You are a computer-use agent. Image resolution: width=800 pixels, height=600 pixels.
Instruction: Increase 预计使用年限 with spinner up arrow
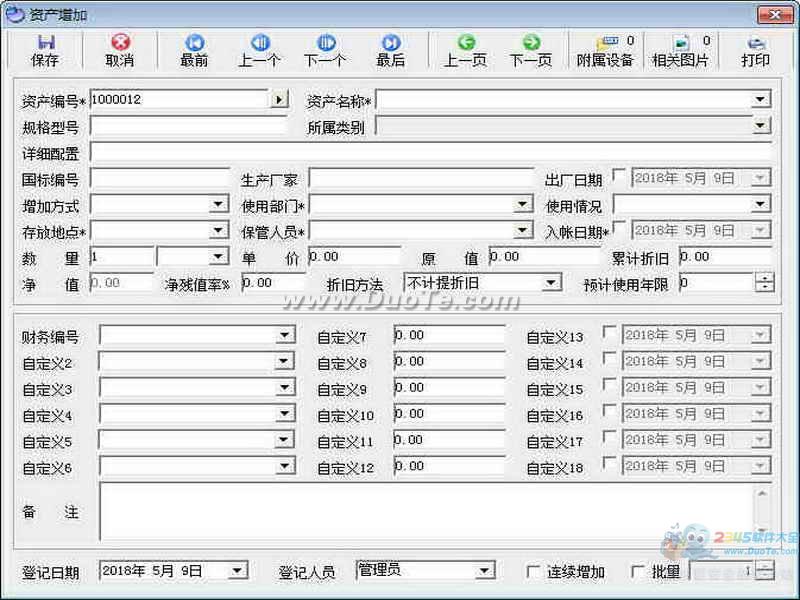point(765,278)
